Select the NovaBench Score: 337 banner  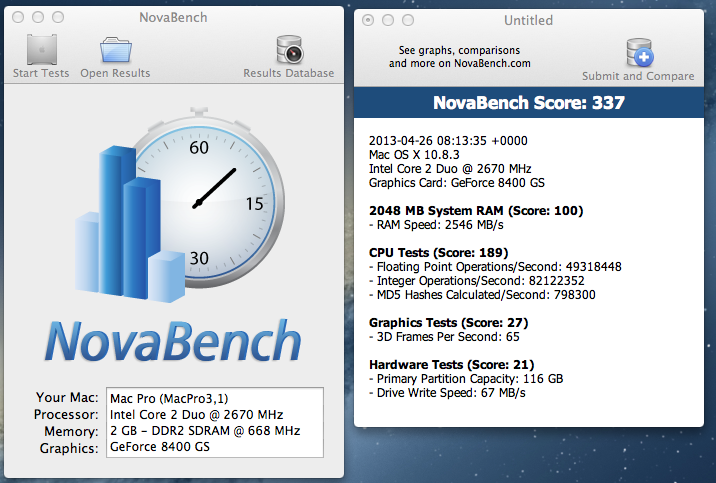(529, 103)
